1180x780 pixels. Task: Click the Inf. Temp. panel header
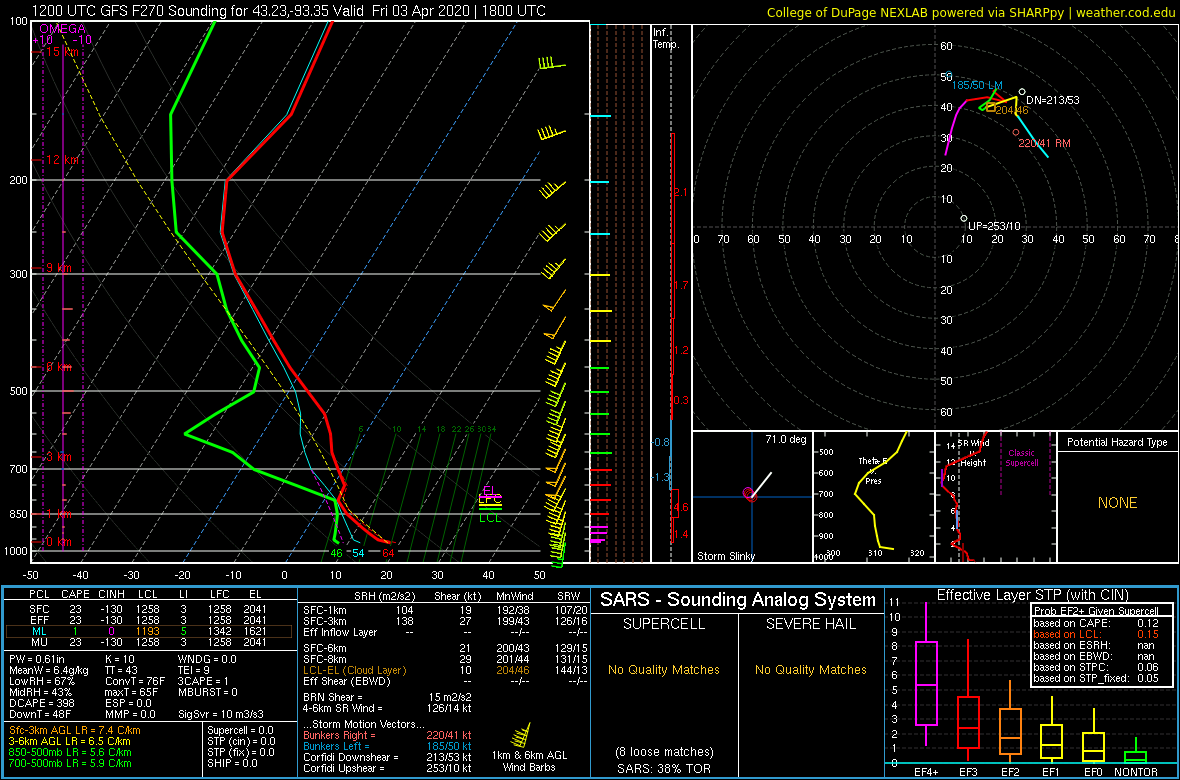[x=667, y=38]
